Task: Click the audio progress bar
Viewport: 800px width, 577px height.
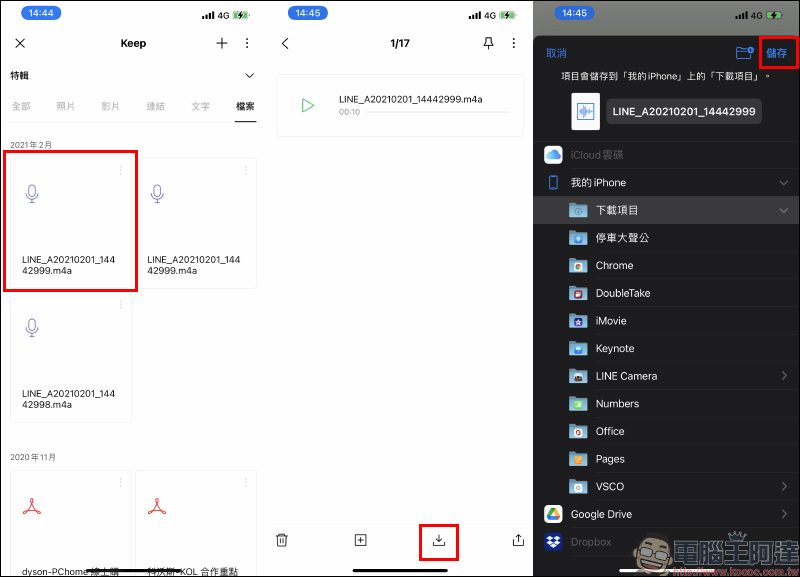Action: pos(437,112)
